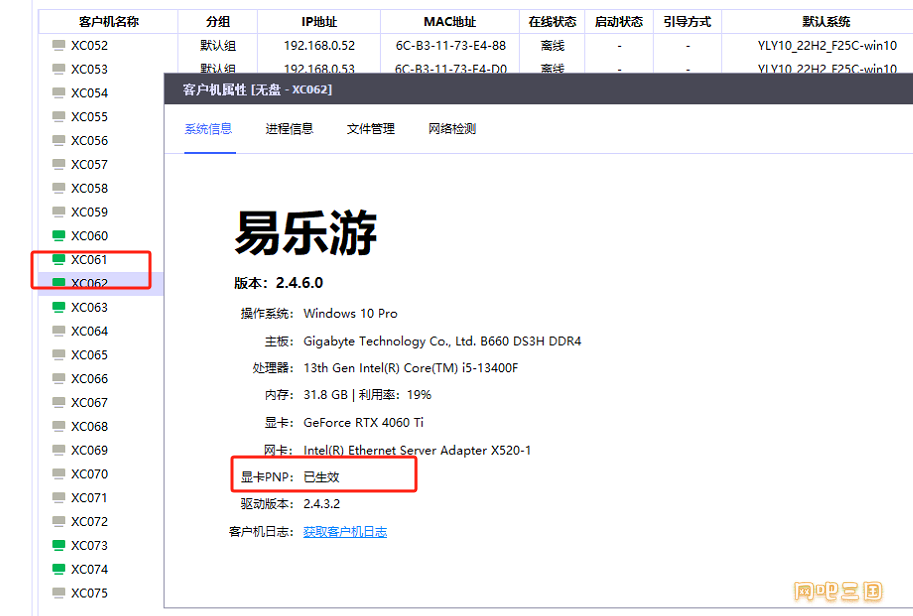The height and width of the screenshot is (616, 913).
Task: Click the 启动状态 column header
Action: click(619, 22)
